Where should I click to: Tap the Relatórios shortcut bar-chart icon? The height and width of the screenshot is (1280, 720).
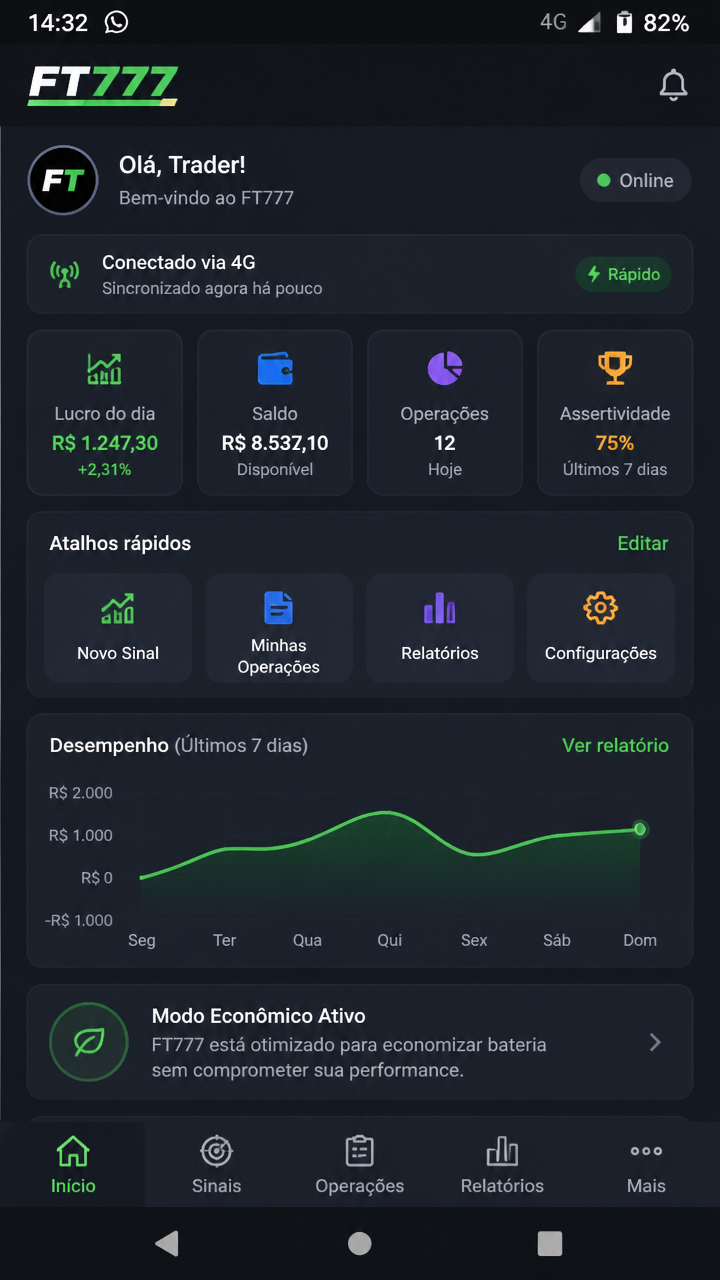point(440,608)
